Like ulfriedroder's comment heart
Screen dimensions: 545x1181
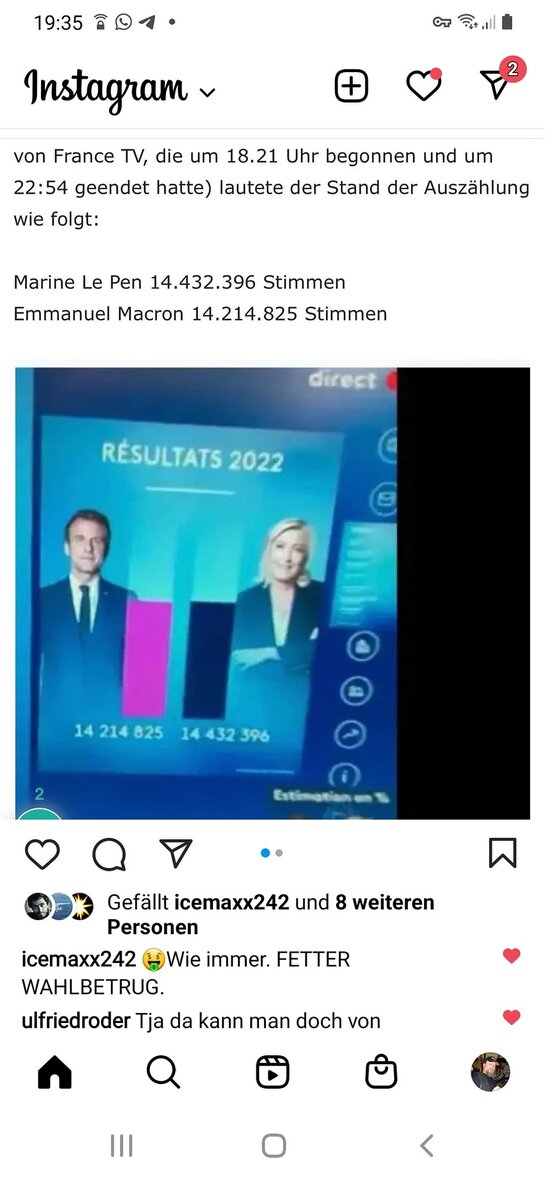click(512, 1018)
